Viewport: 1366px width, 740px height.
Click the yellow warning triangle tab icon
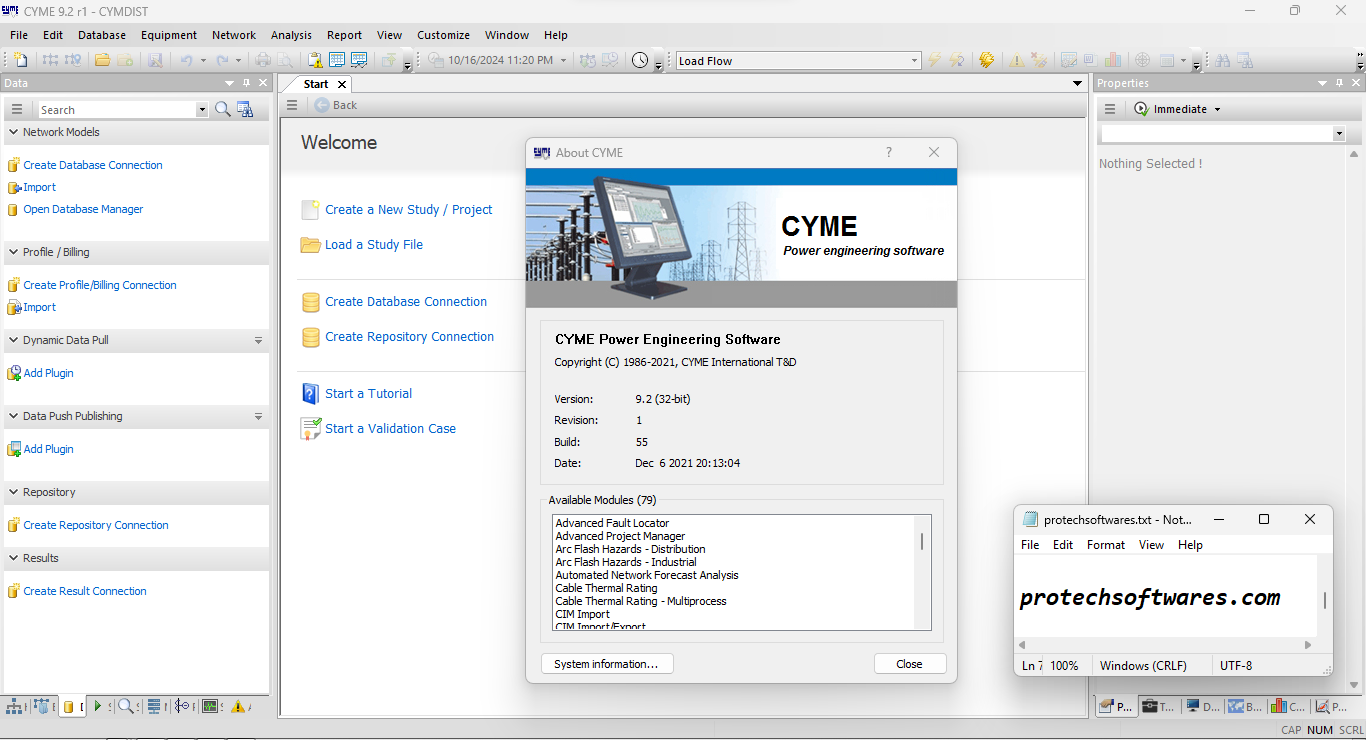pos(238,706)
